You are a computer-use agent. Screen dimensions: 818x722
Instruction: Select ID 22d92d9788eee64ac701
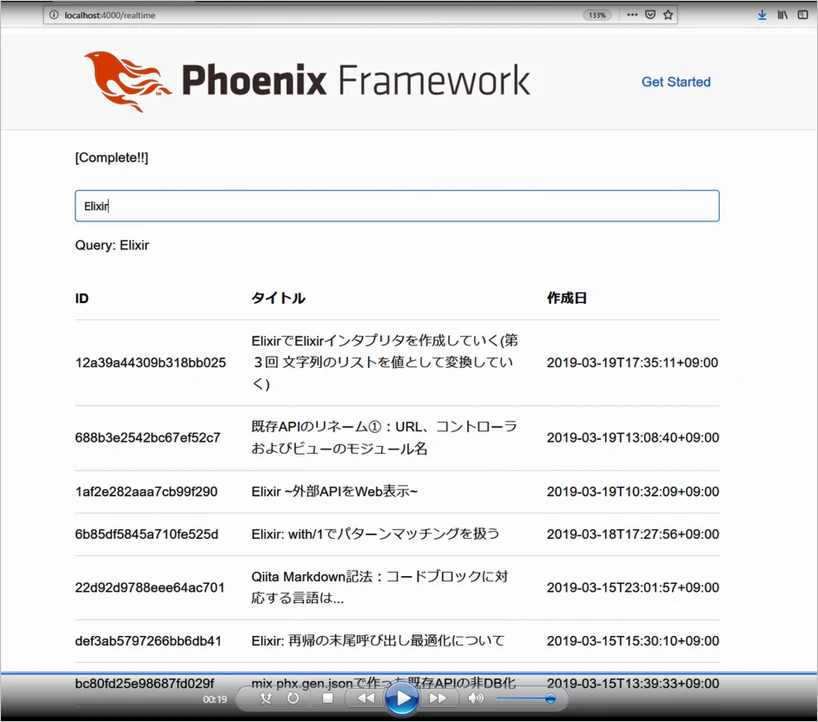point(150,587)
